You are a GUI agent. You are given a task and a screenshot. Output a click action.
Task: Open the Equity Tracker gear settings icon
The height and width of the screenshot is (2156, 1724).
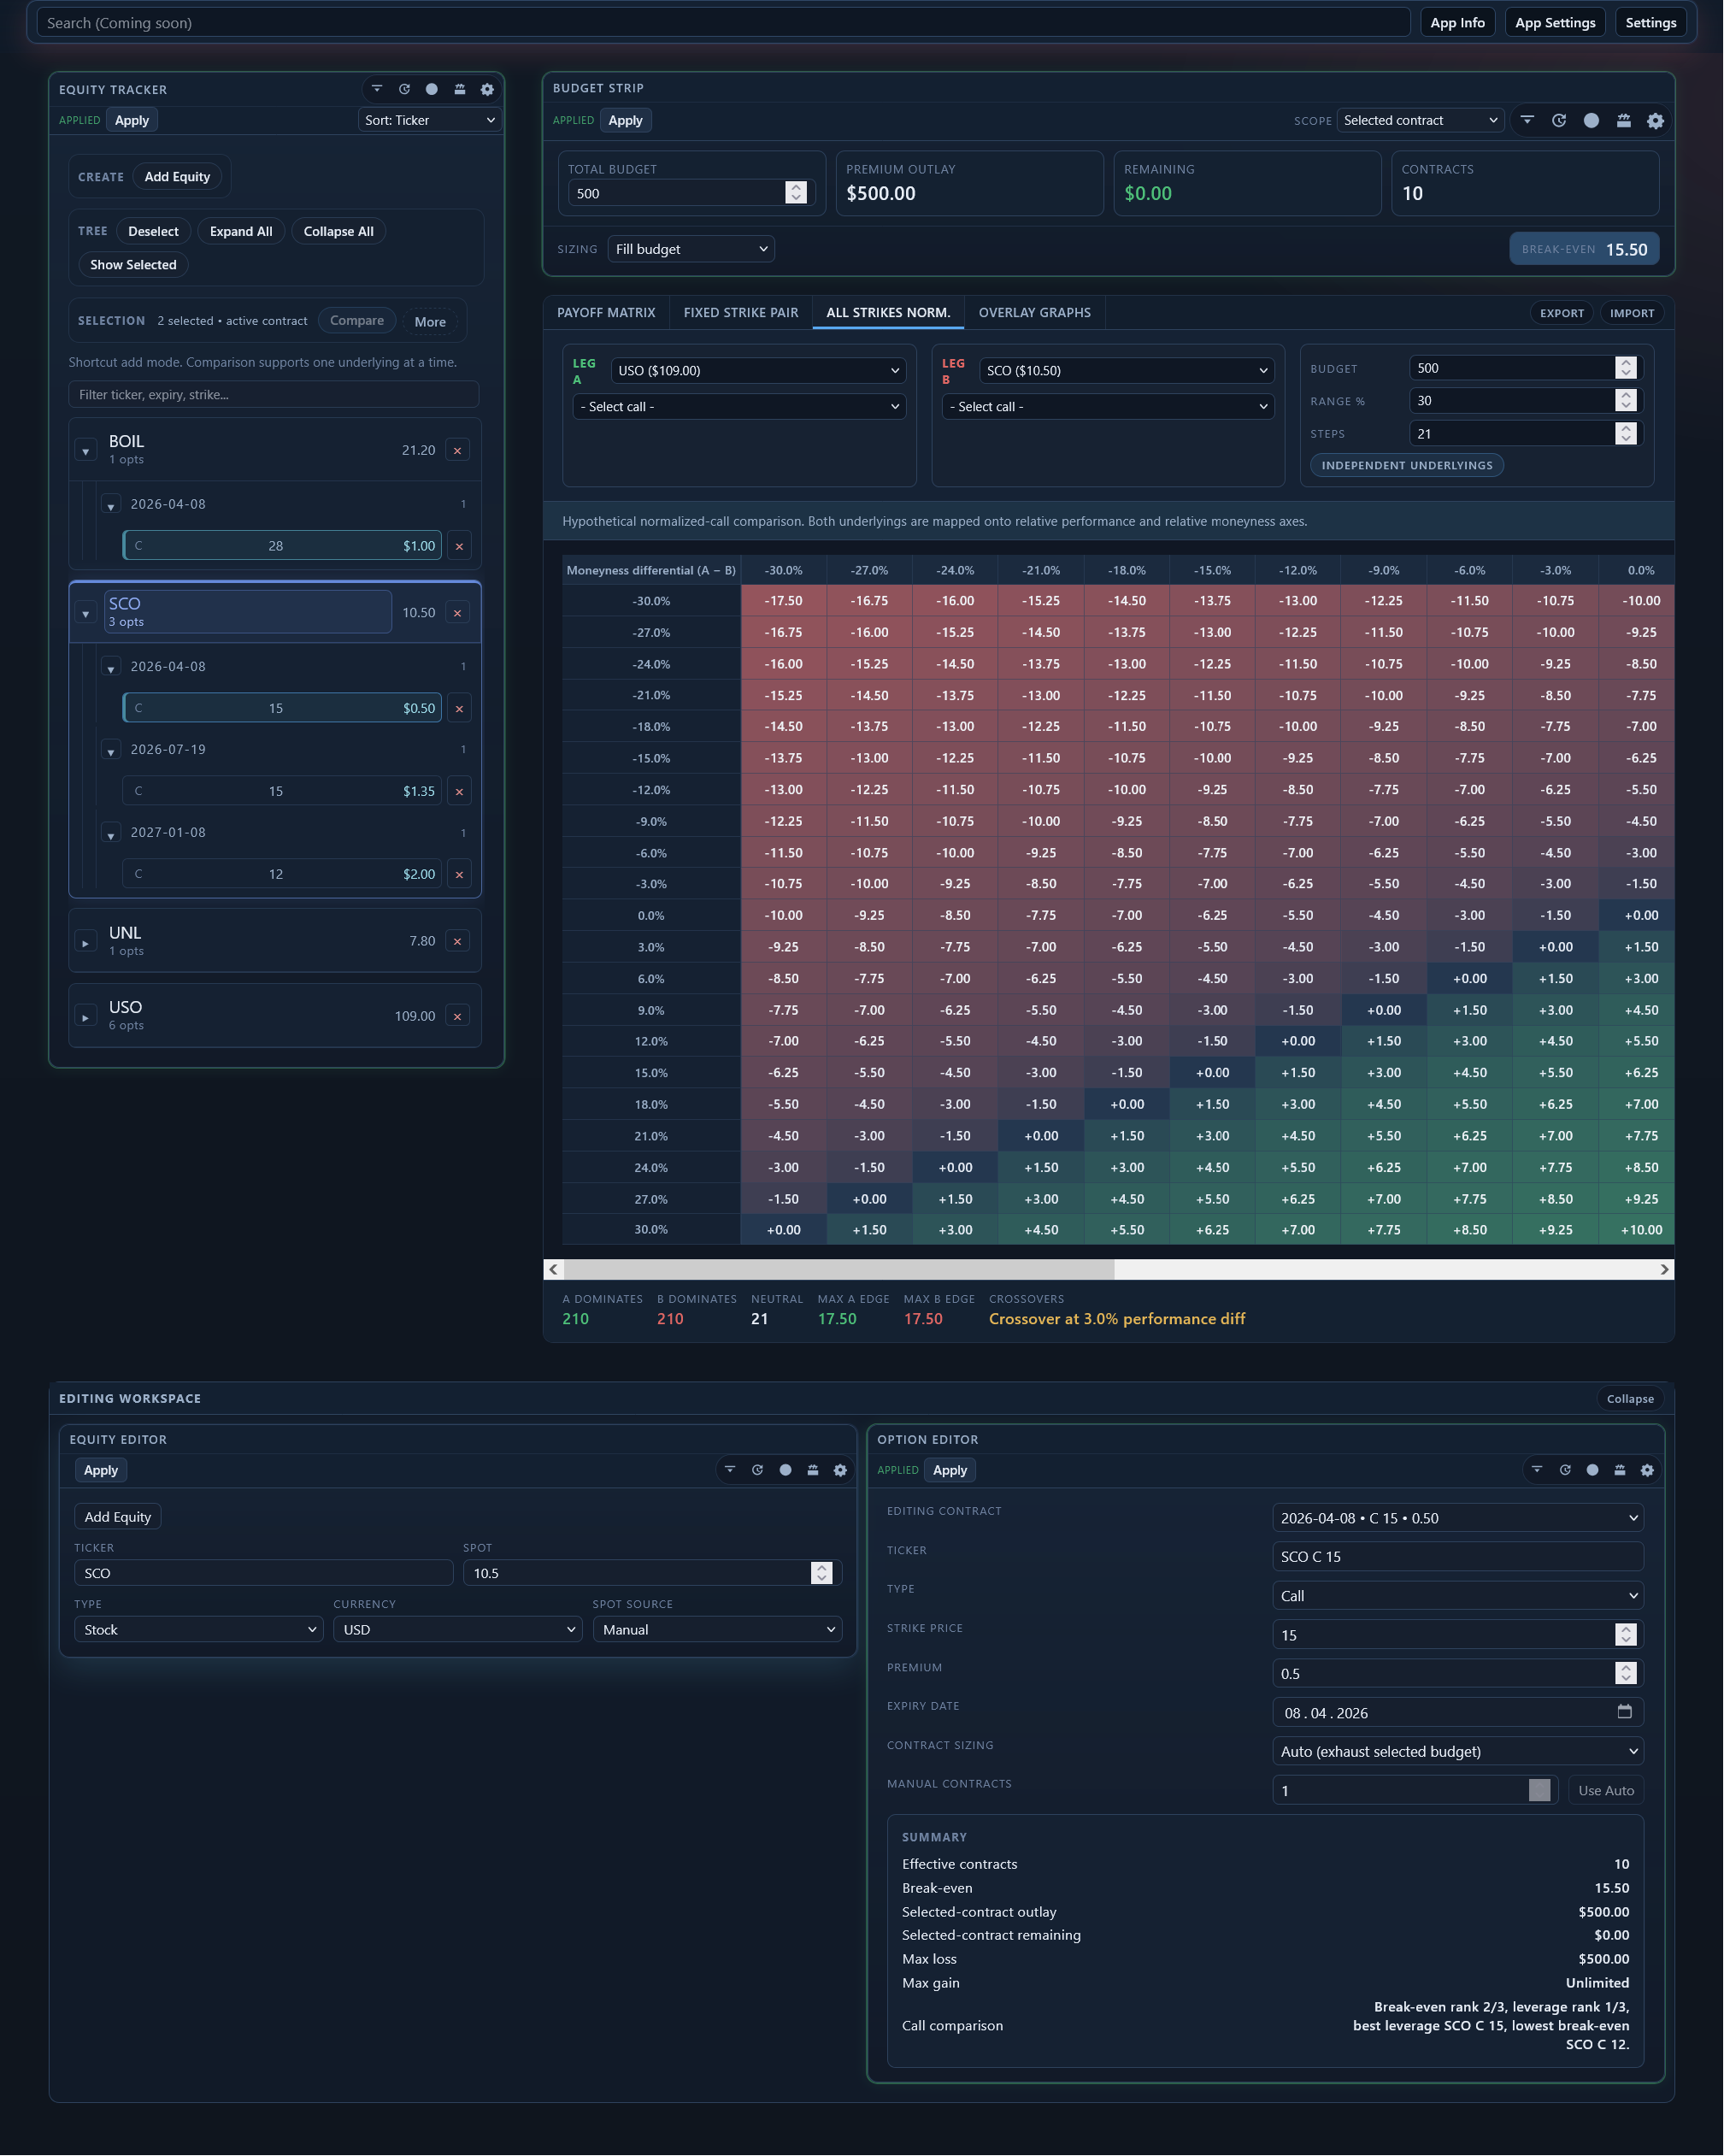(487, 89)
